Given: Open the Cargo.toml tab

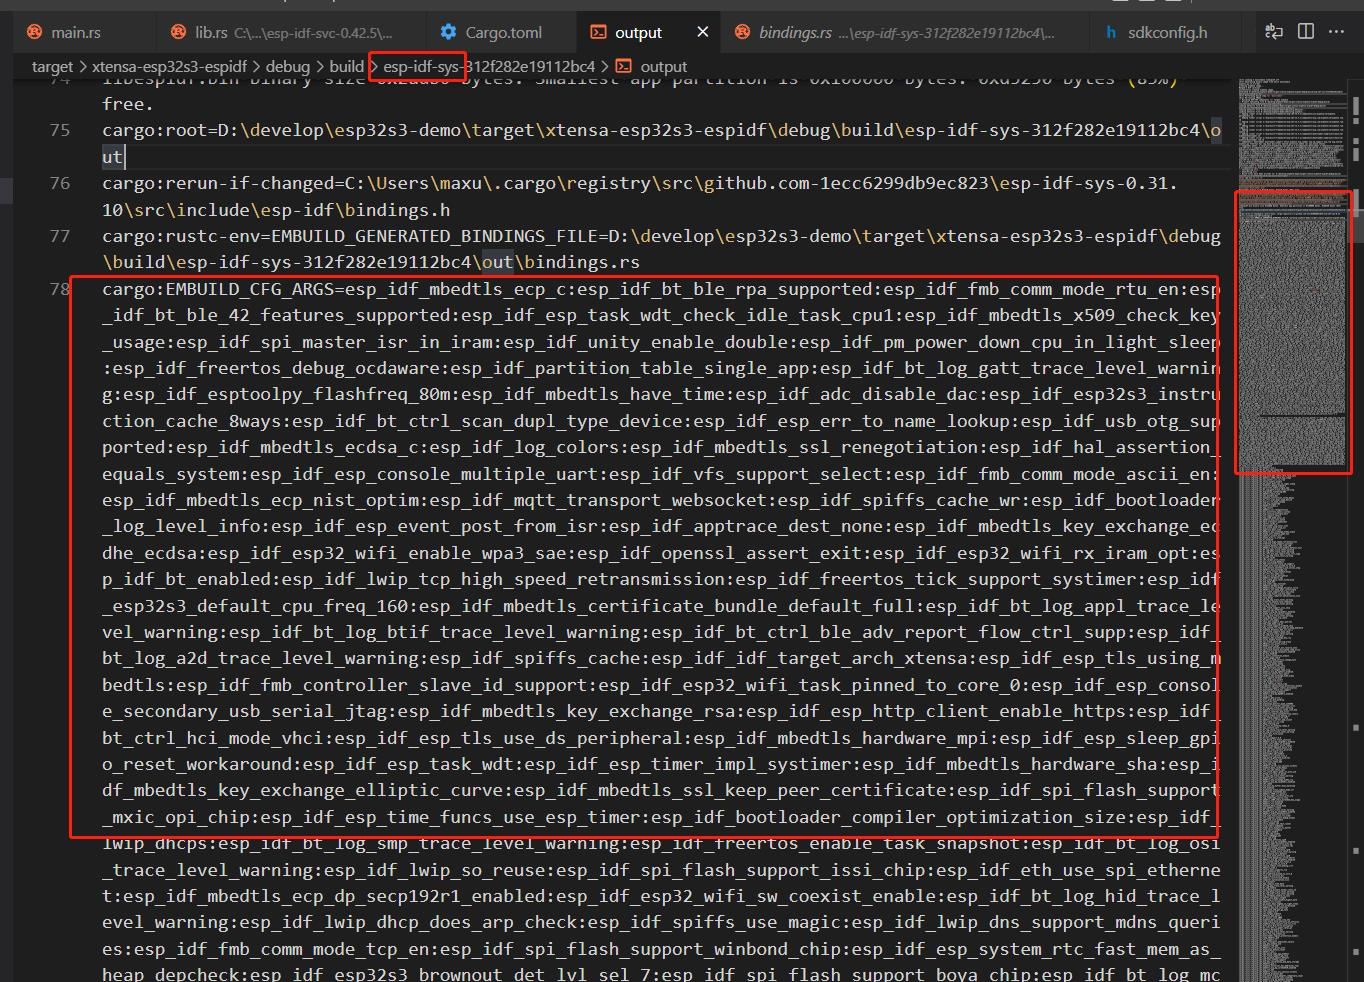Looking at the screenshot, I should 503,32.
